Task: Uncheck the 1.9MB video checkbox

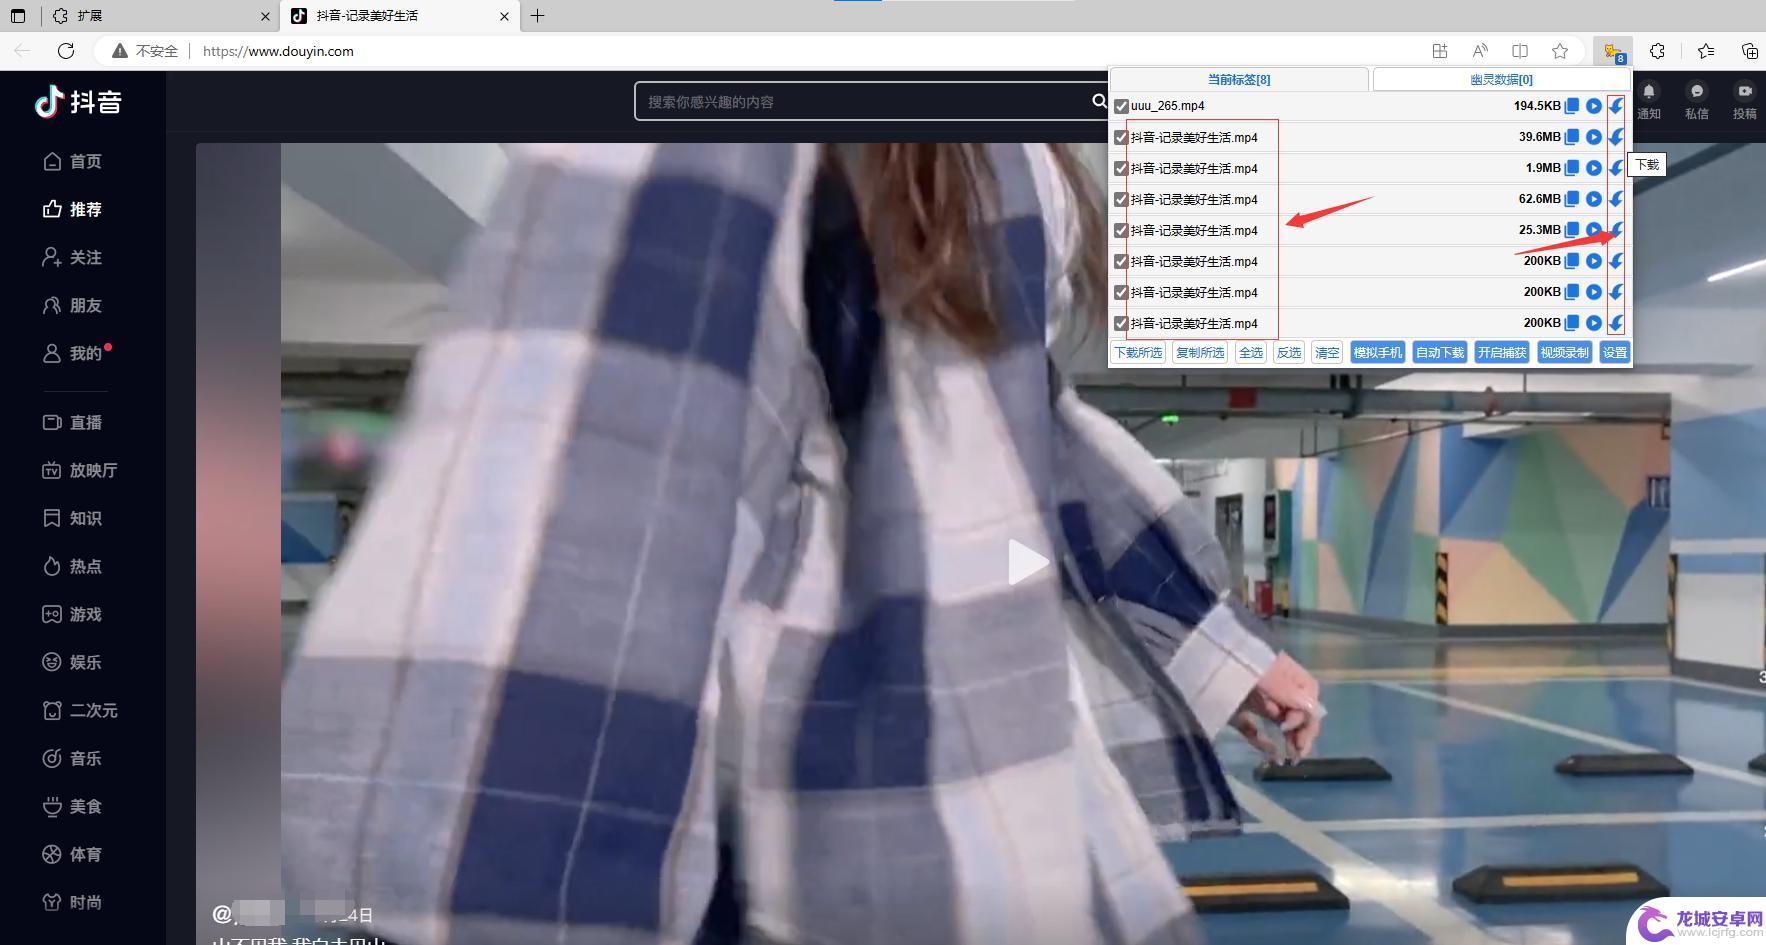Action: [x=1121, y=168]
